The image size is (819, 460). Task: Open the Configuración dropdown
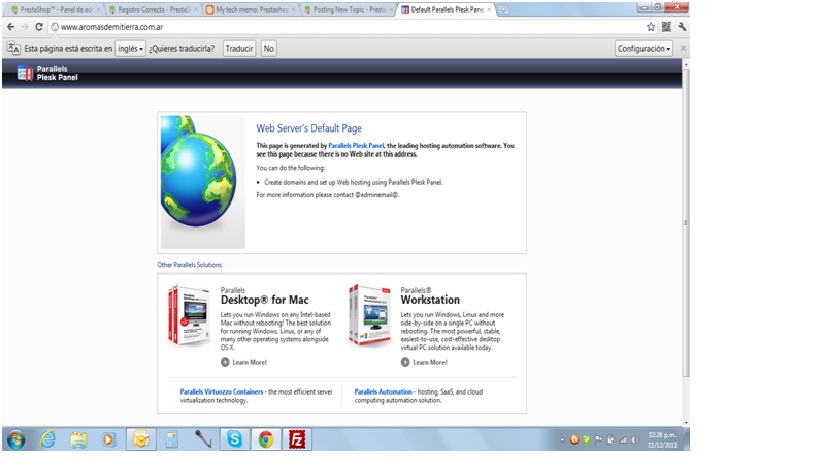(x=644, y=49)
